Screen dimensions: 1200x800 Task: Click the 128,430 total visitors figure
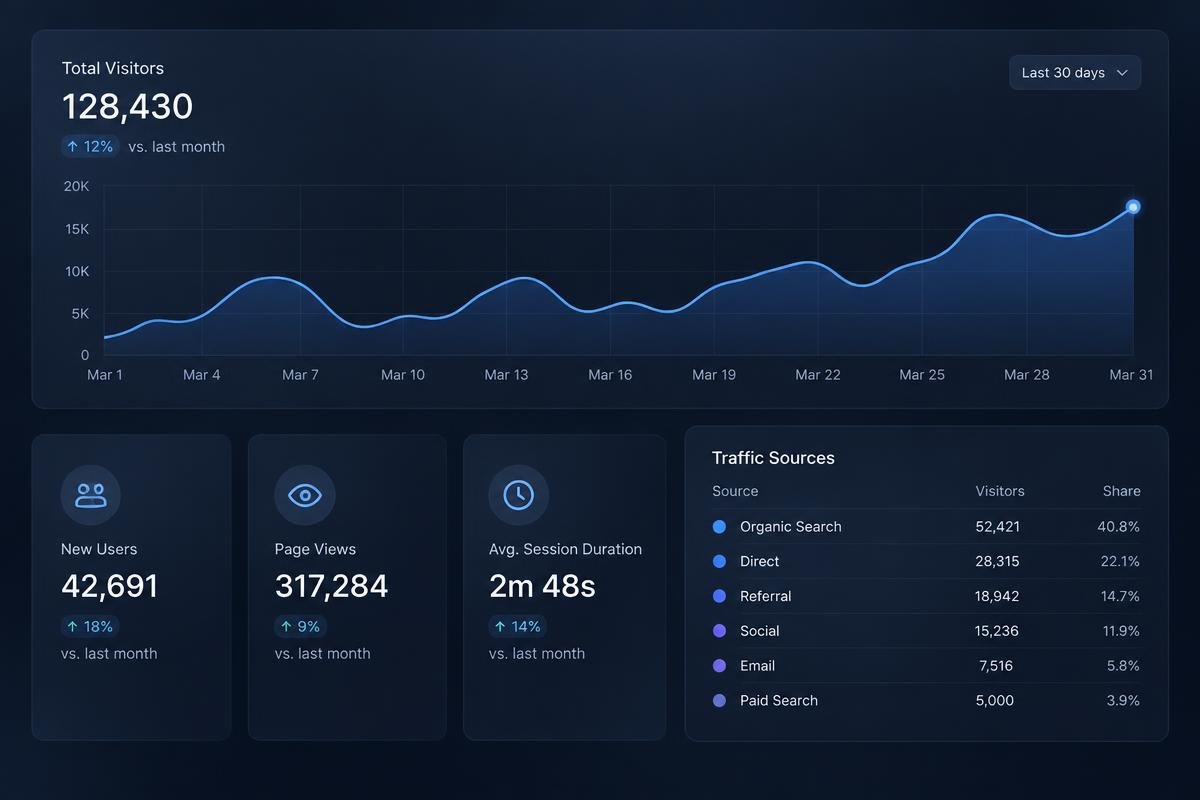(127, 106)
